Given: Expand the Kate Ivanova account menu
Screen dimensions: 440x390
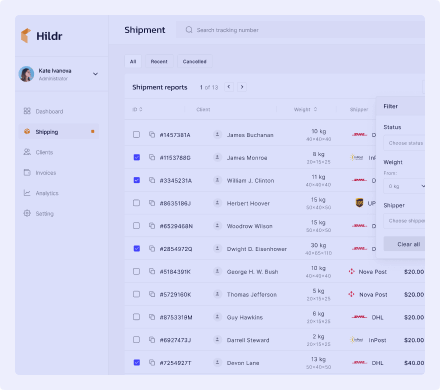Looking at the screenshot, I should (x=95, y=74).
